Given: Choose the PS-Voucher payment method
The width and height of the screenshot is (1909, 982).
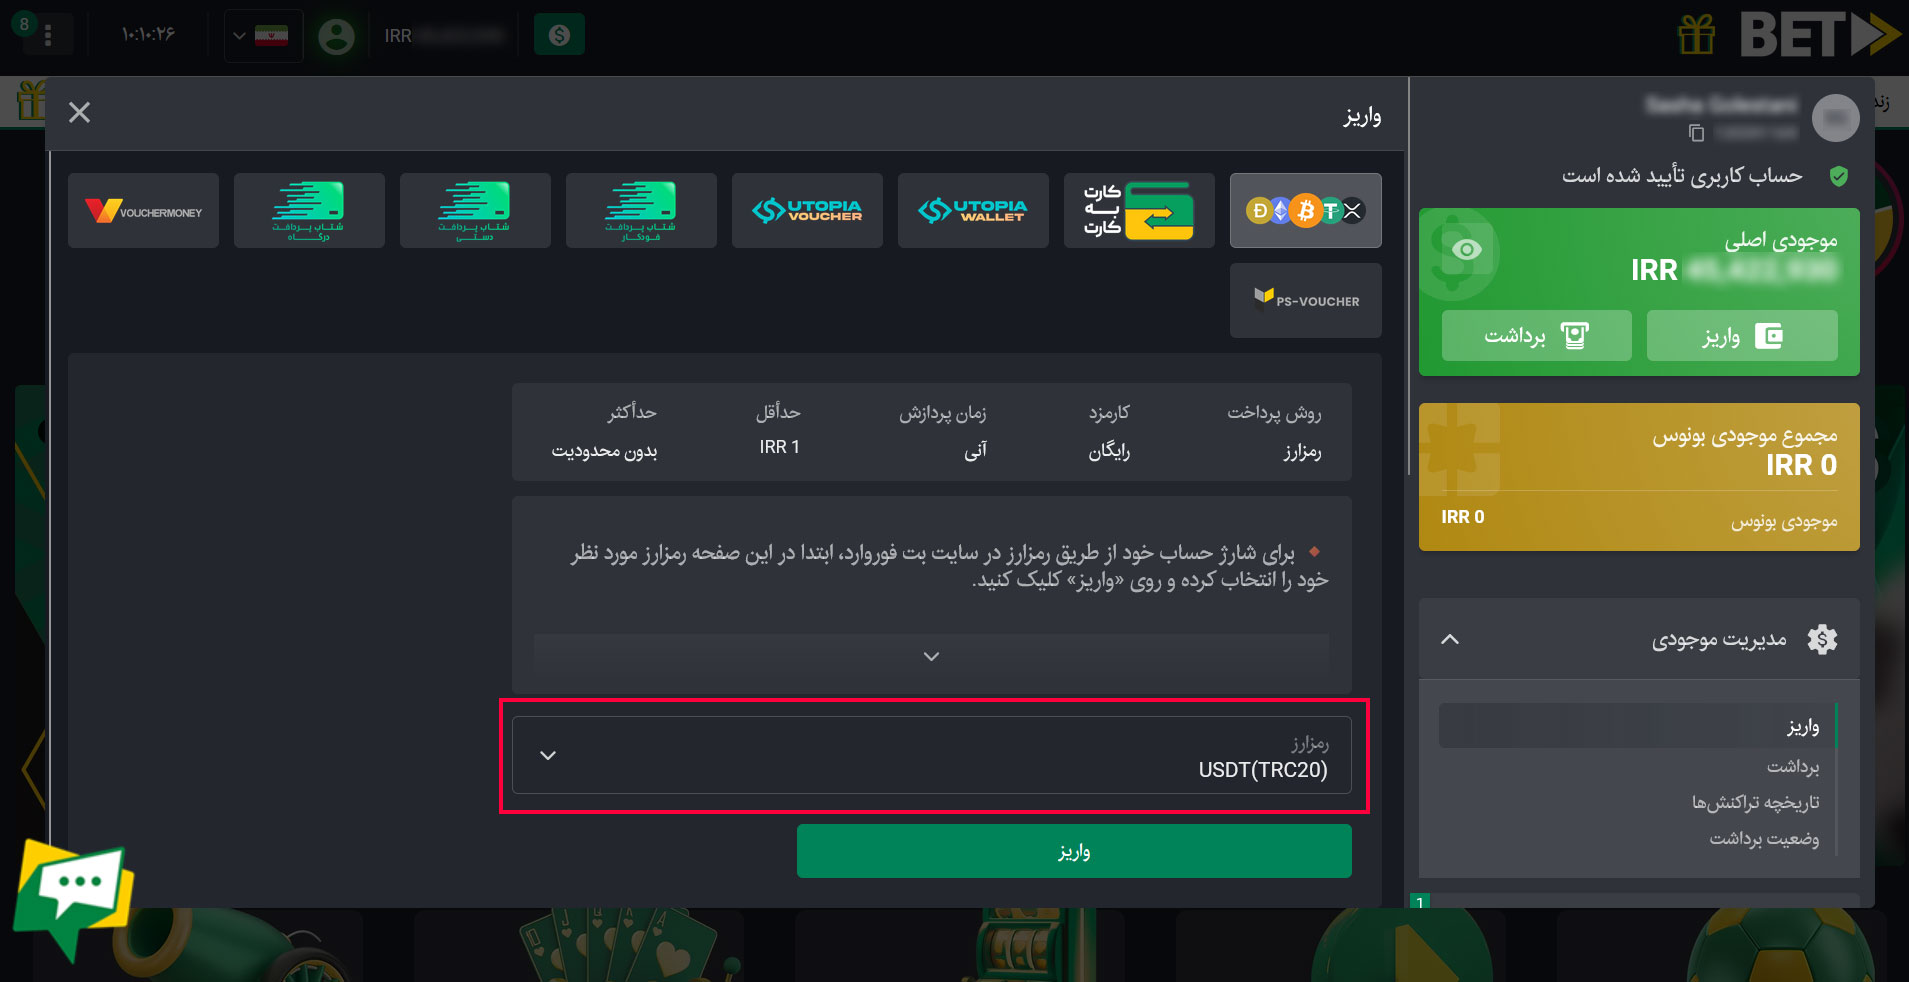Looking at the screenshot, I should [x=1305, y=300].
